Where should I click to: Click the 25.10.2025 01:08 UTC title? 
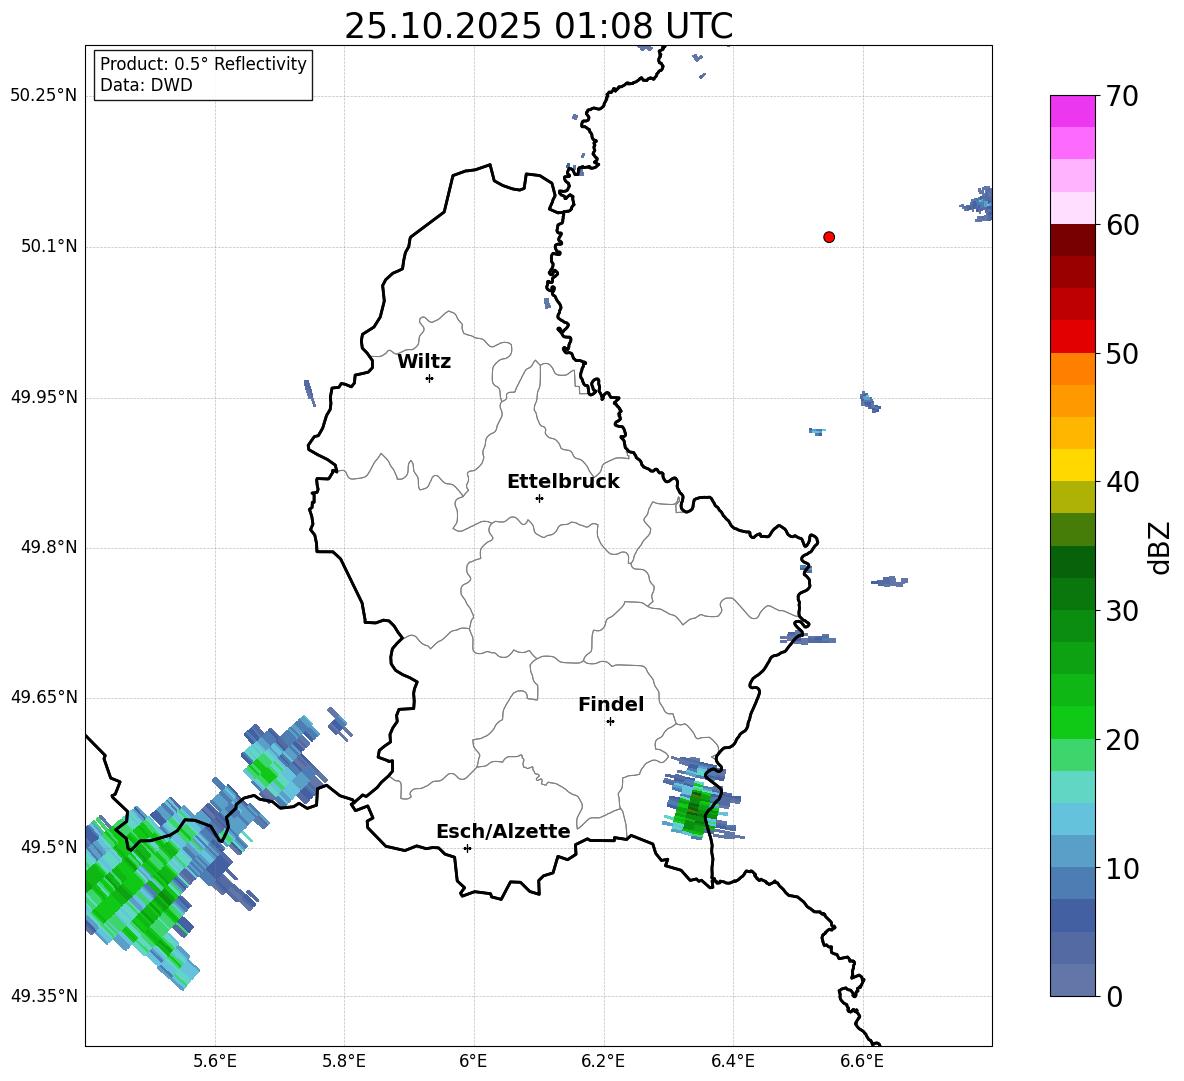538,26
